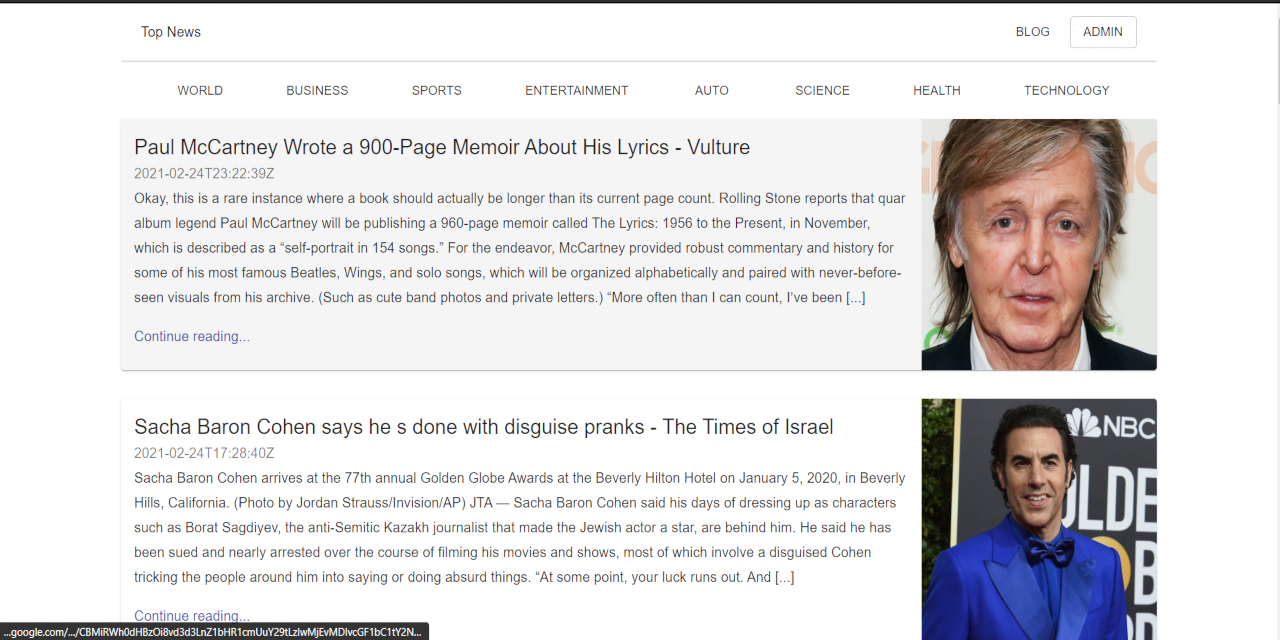Open the Paul McCartney memoir article title
The height and width of the screenshot is (640, 1280).
(x=442, y=147)
